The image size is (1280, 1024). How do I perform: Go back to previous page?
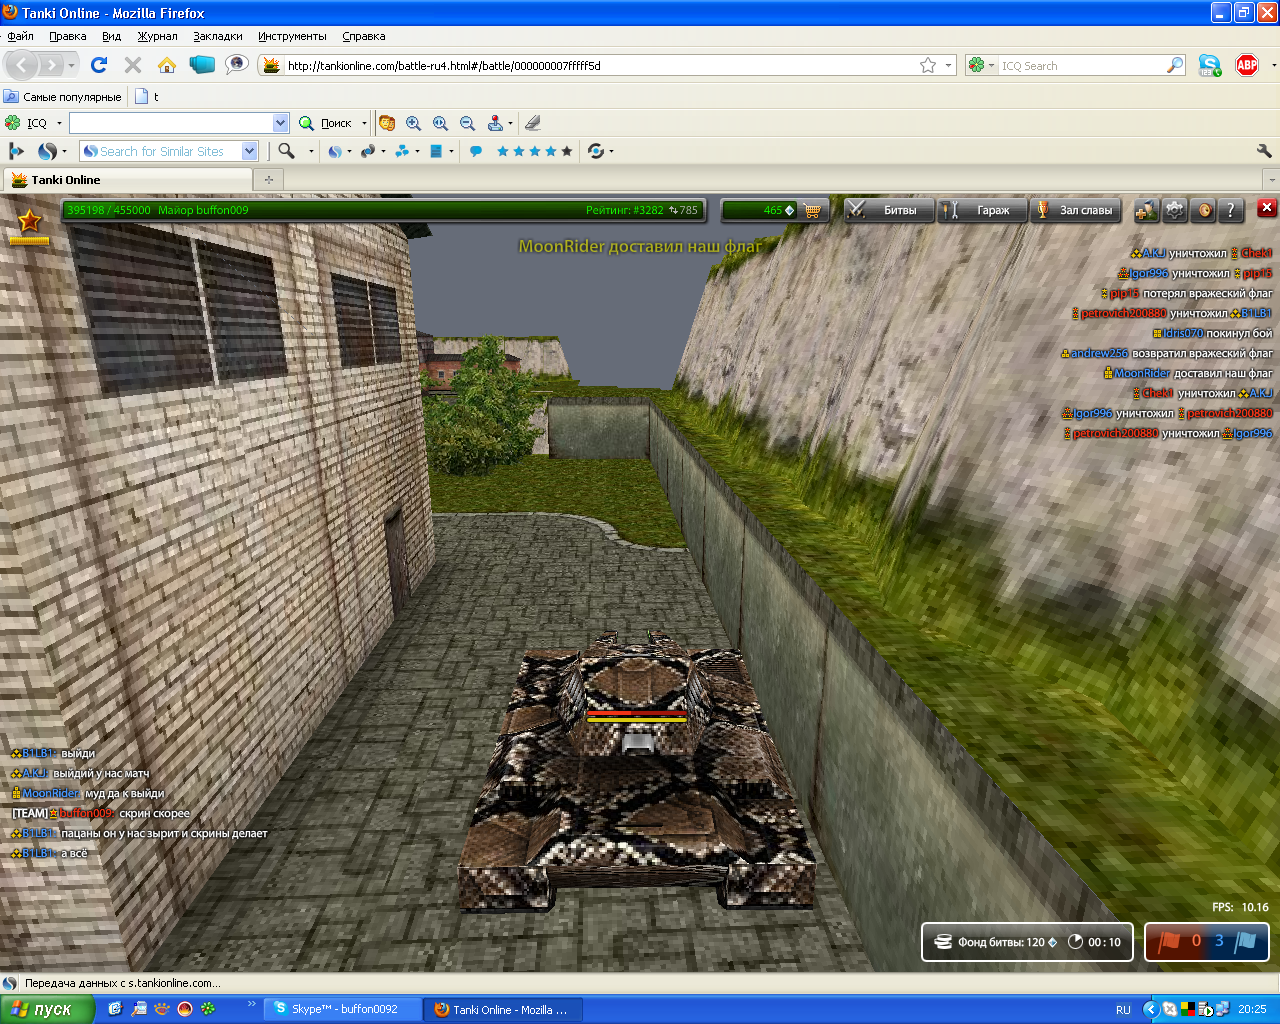click(23, 65)
